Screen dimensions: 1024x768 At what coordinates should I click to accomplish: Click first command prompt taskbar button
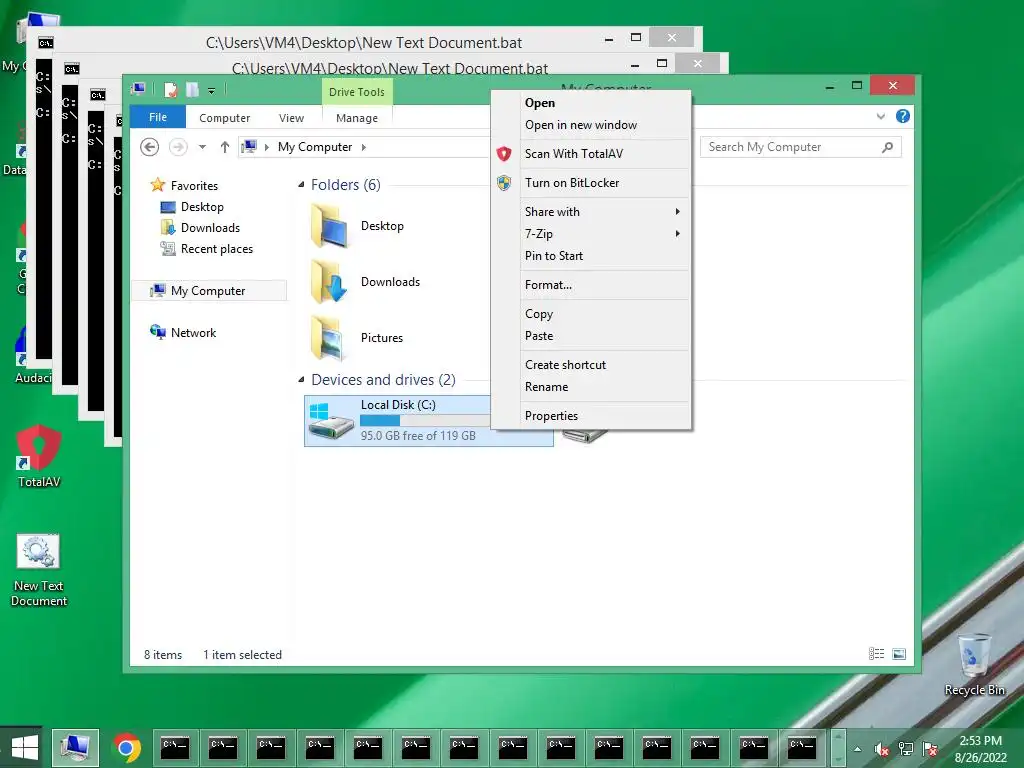(x=174, y=748)
